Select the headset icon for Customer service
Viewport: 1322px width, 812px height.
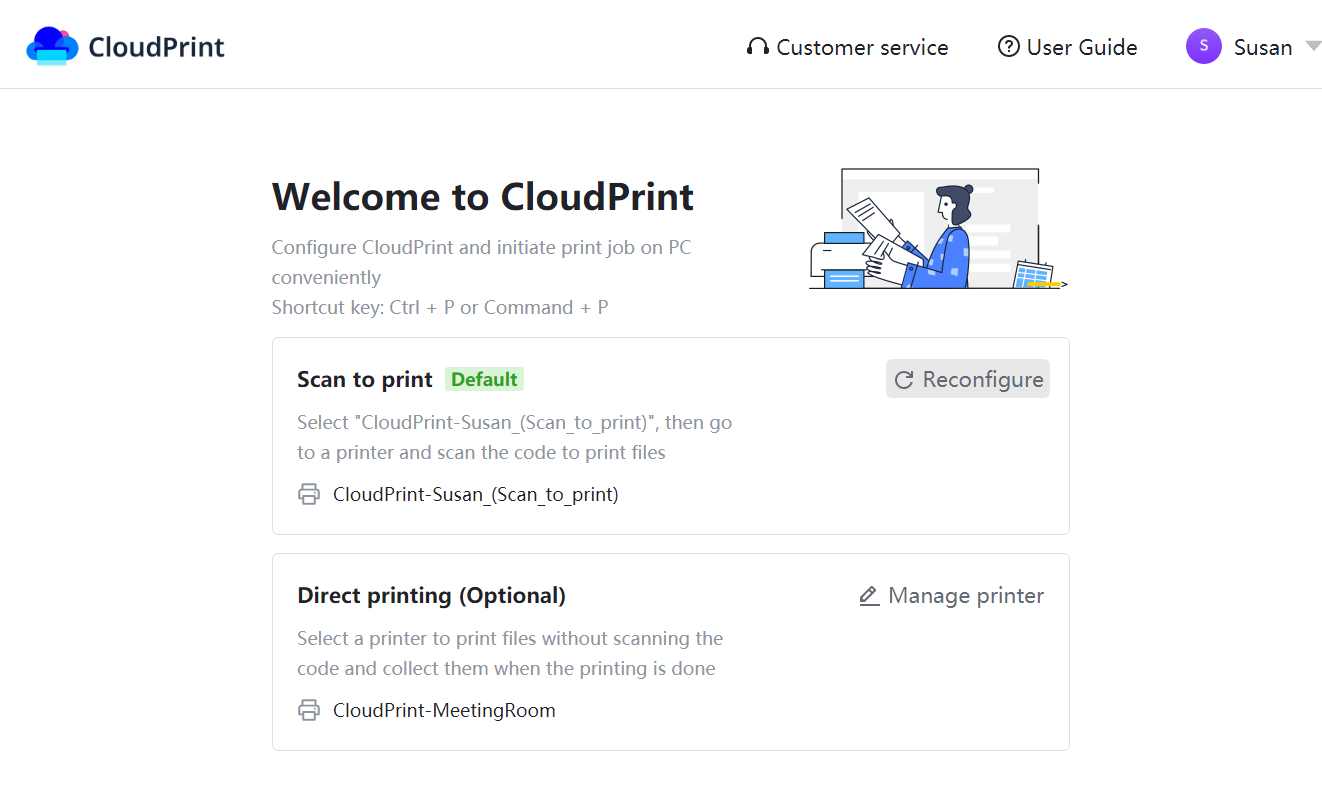[757, 46]
